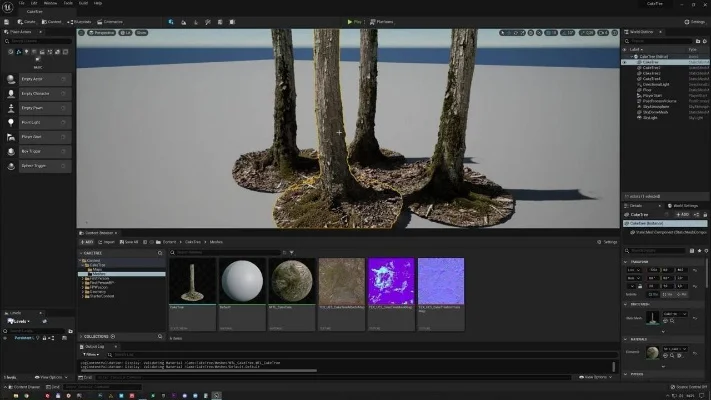Select Volumes category icon in Place Actors
This screenshot has width=711, height=400.
coord(65,52)
